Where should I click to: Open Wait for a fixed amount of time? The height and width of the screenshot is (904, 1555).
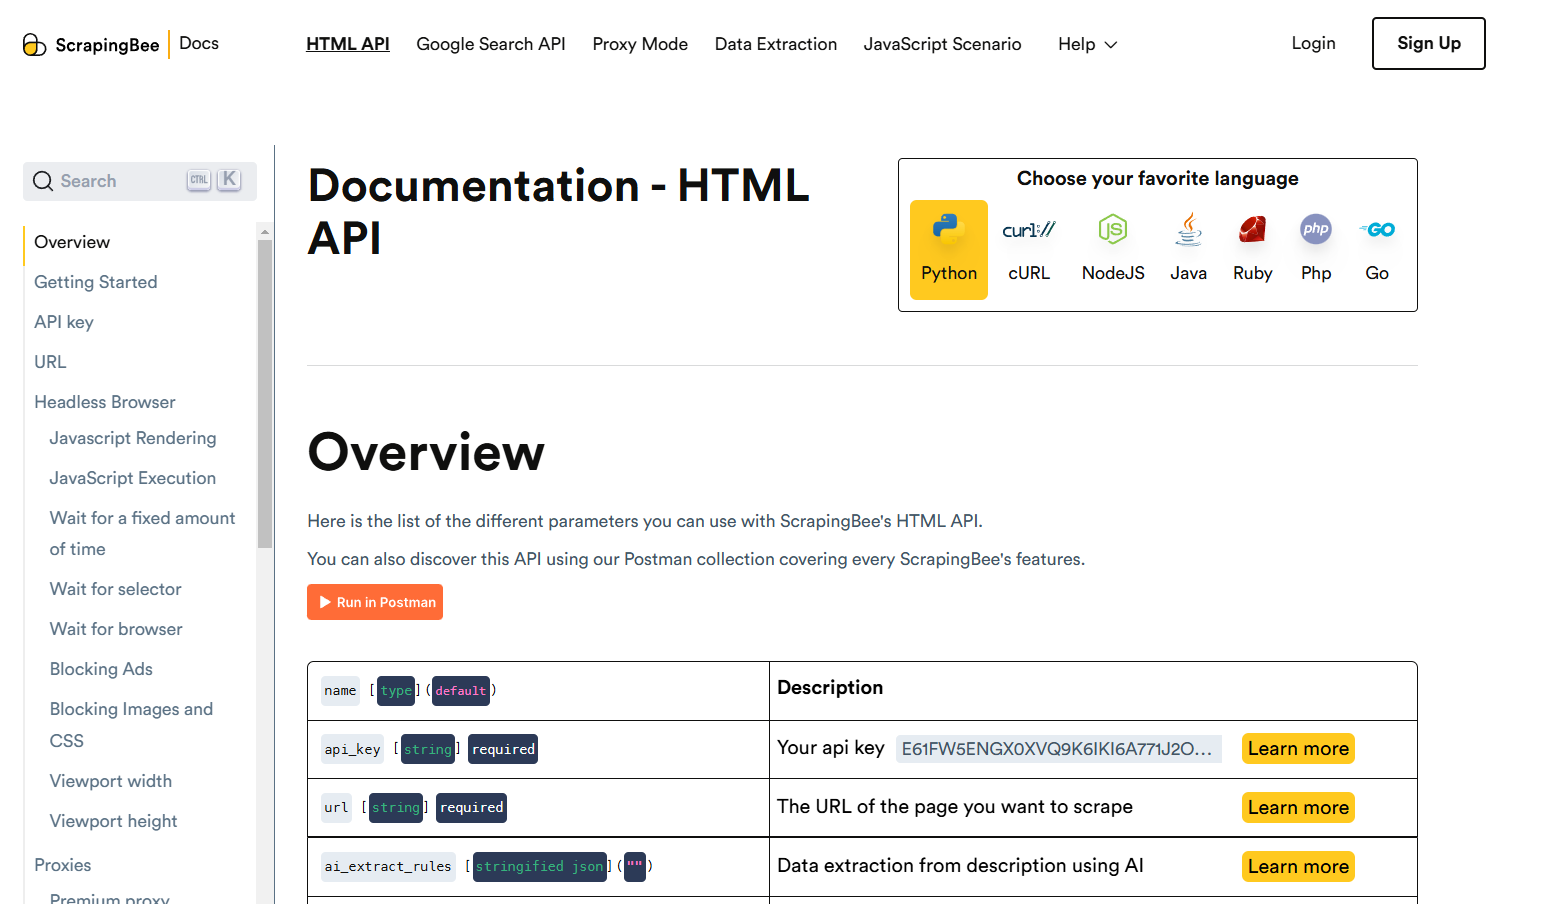pyautogui.click(x=143, y=533)
